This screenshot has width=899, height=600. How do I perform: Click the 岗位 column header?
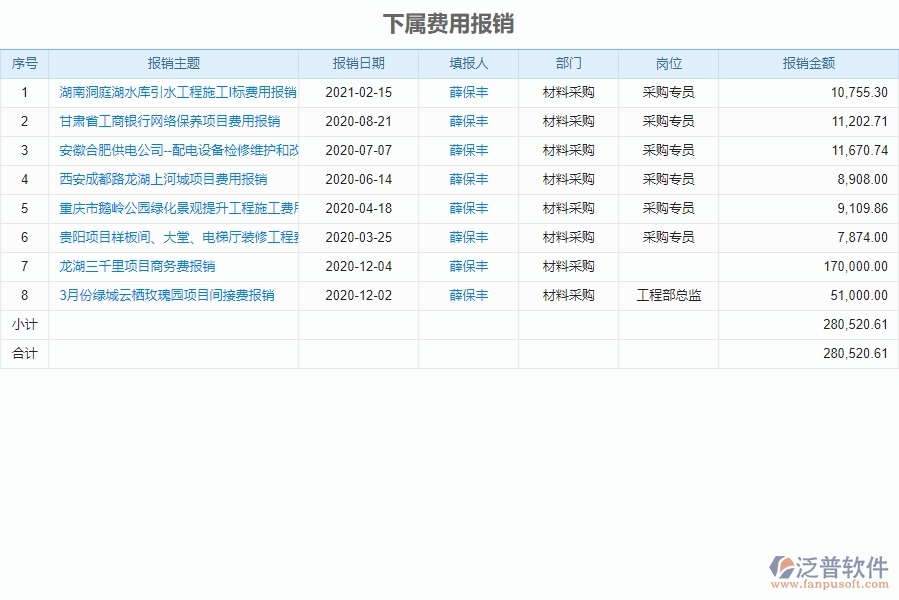tap(668, 62)
